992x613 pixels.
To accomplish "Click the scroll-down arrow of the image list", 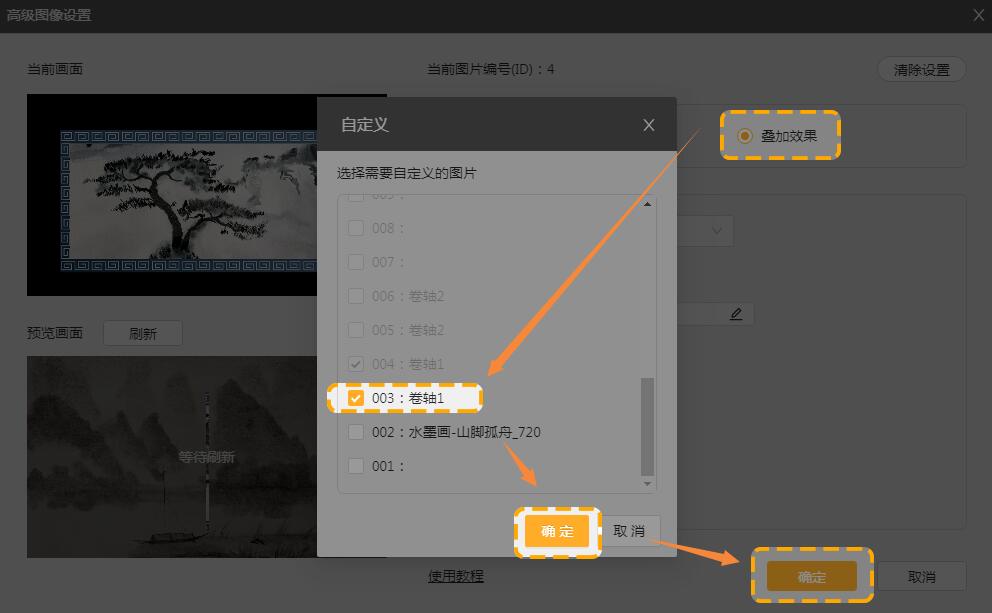I will [x=647, y=484].
